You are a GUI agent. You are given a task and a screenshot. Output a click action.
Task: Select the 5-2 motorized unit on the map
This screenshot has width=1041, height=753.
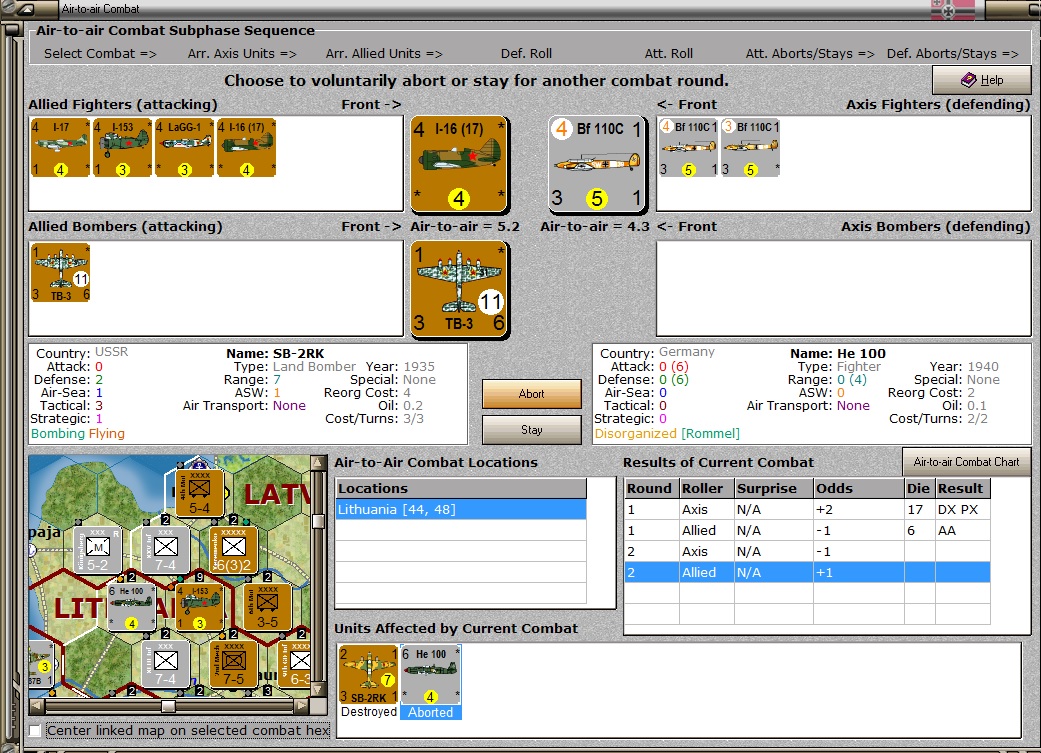[x=98, y=550]
